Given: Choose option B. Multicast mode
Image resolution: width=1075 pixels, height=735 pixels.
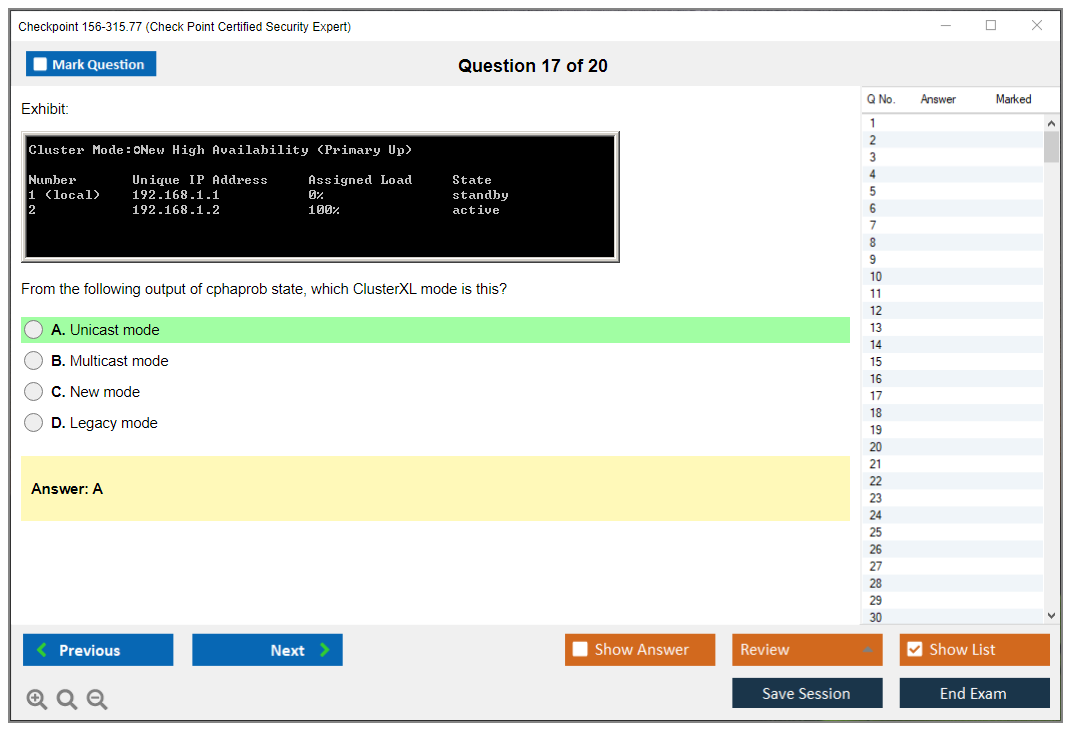Looking at the screenshot, I should (x=34, y=361).
